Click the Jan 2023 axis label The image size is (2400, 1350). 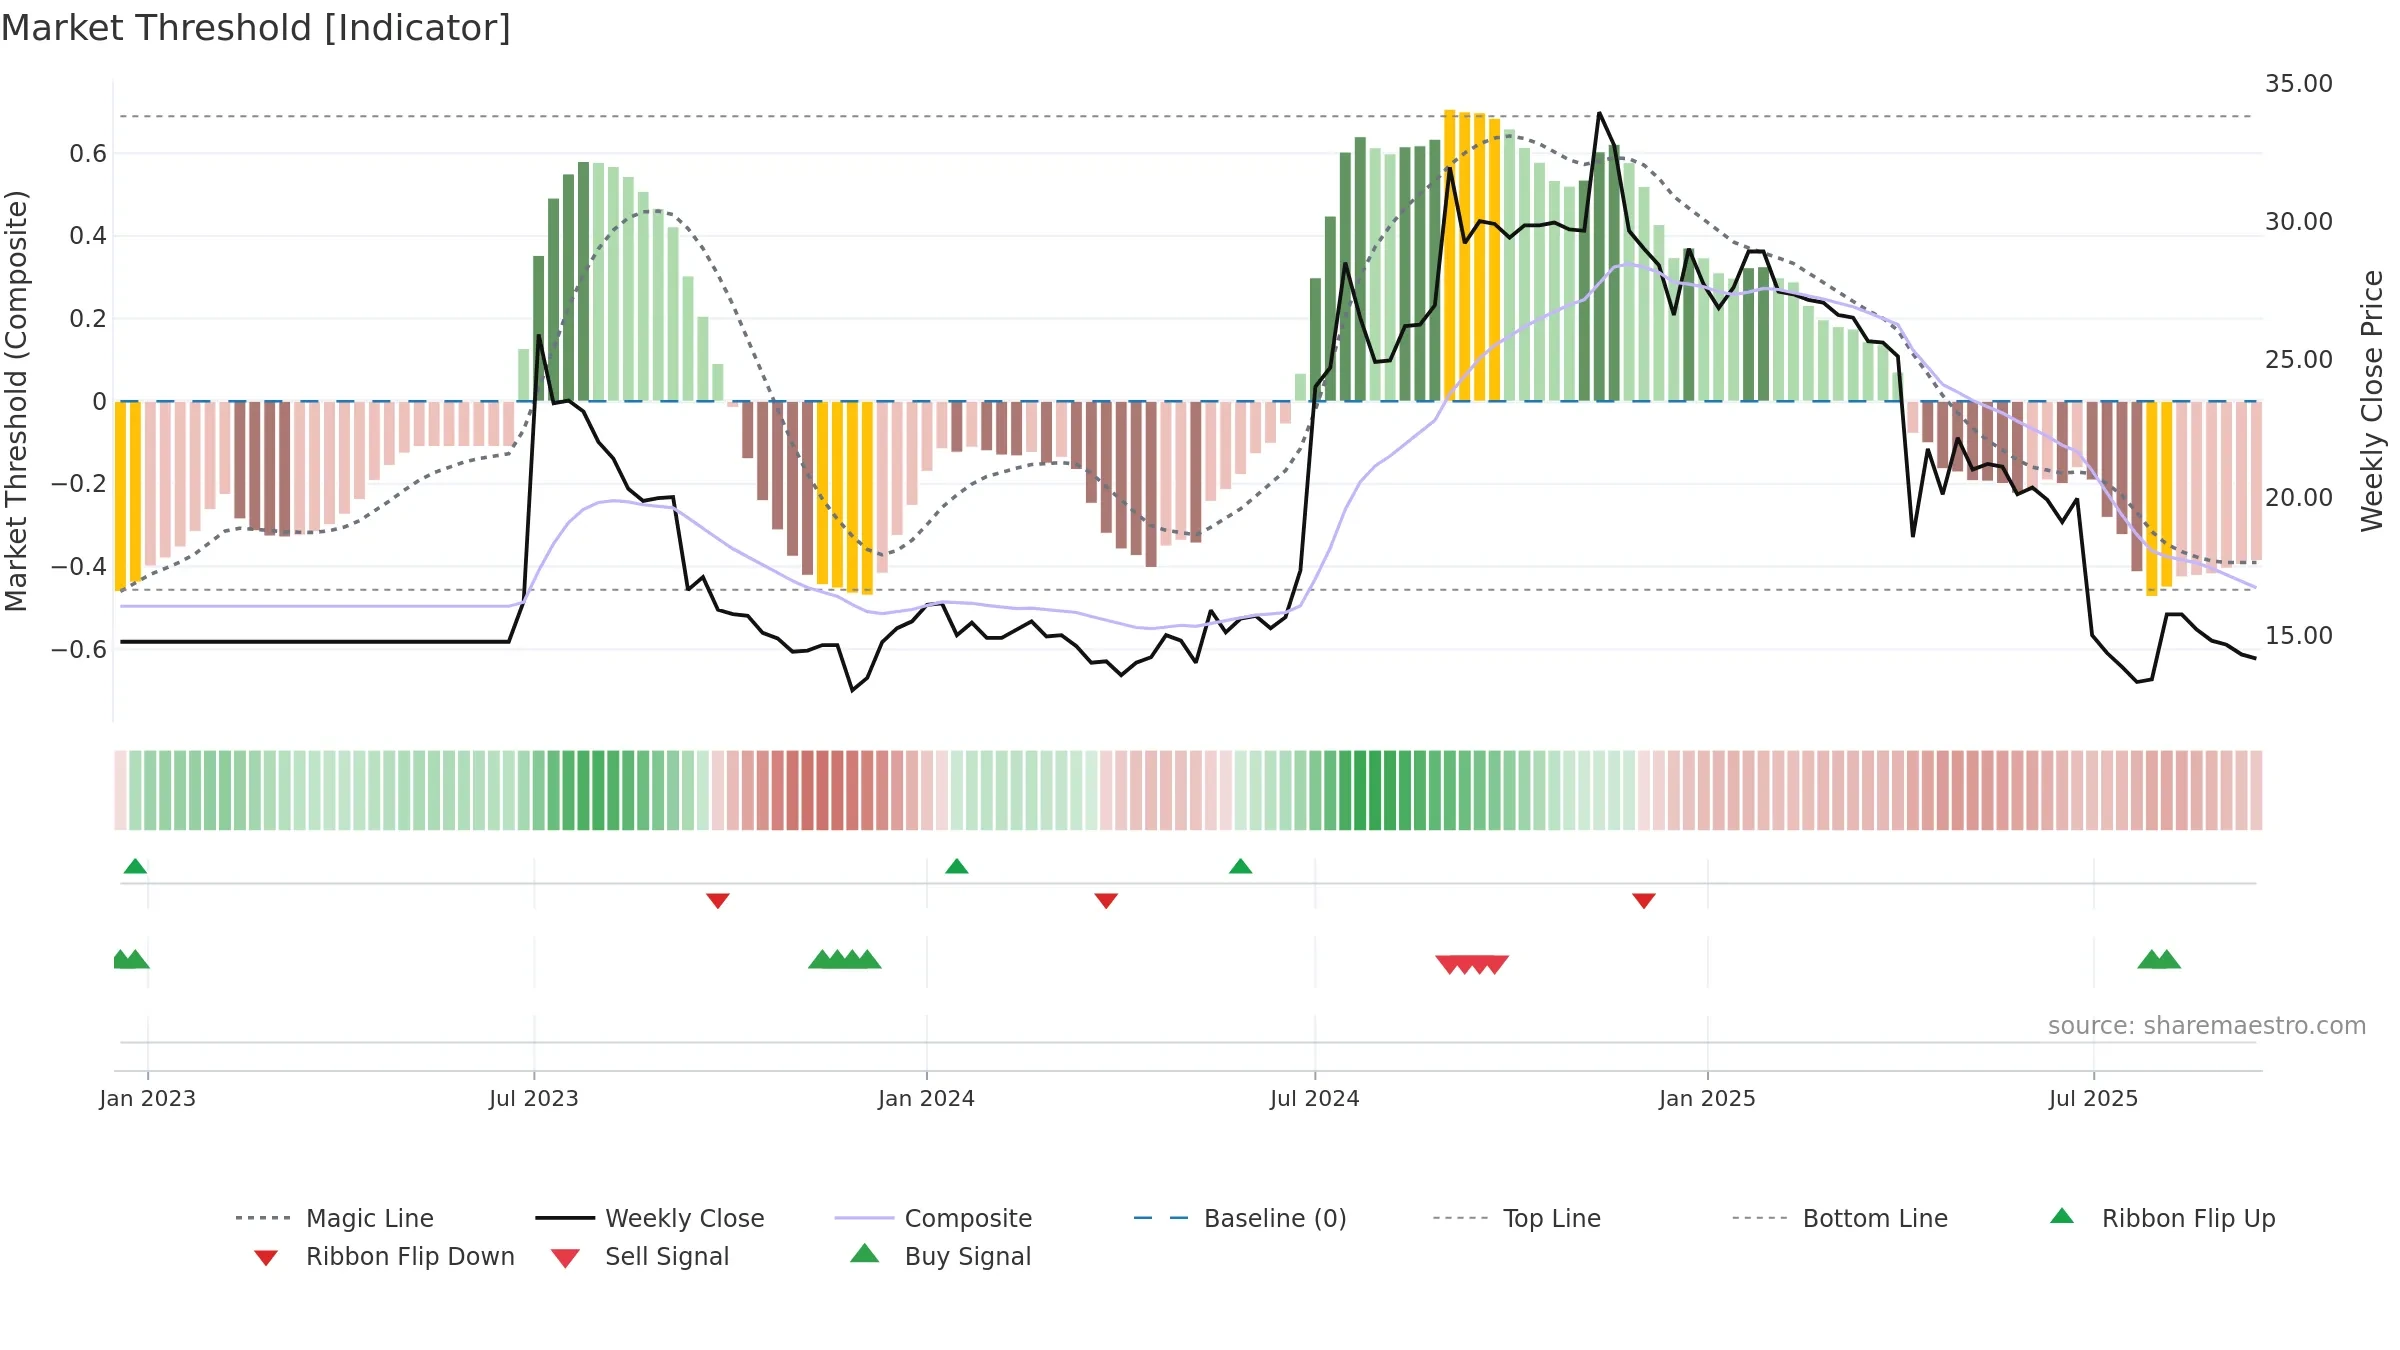(x=147, y=1098)
